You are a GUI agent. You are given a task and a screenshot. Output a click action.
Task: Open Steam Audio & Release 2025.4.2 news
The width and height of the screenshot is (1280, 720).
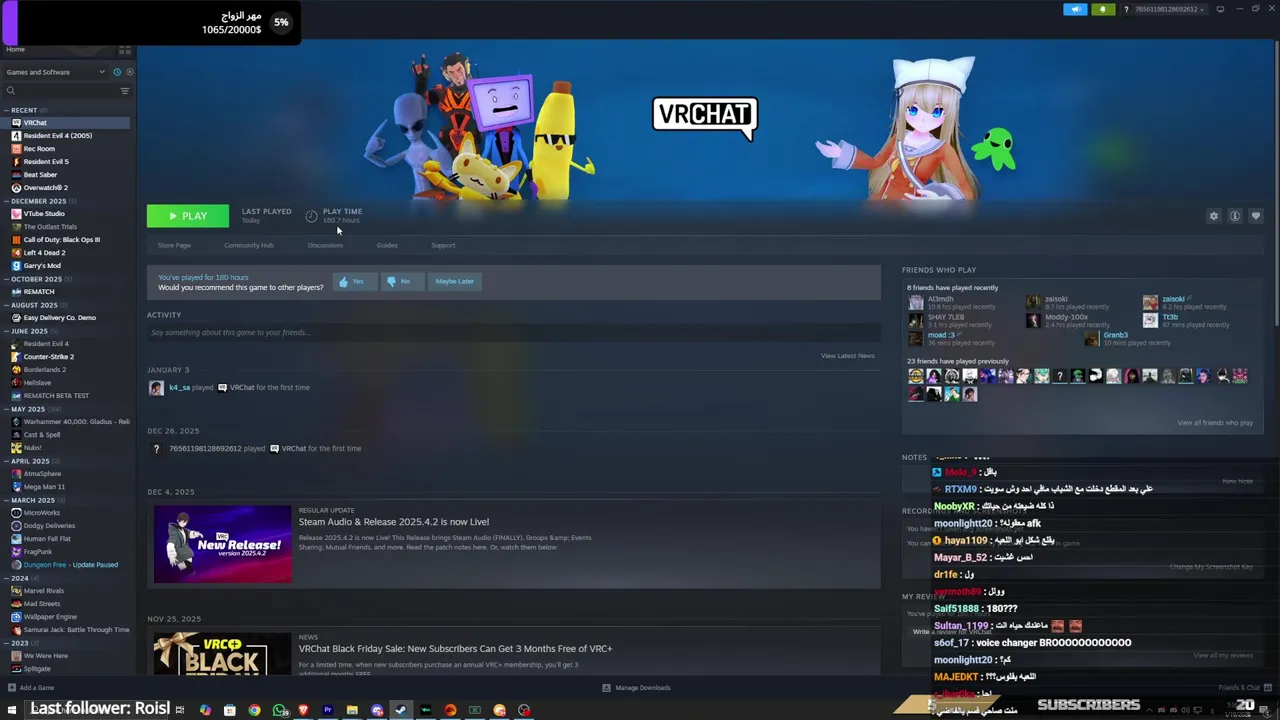point(394,522)
